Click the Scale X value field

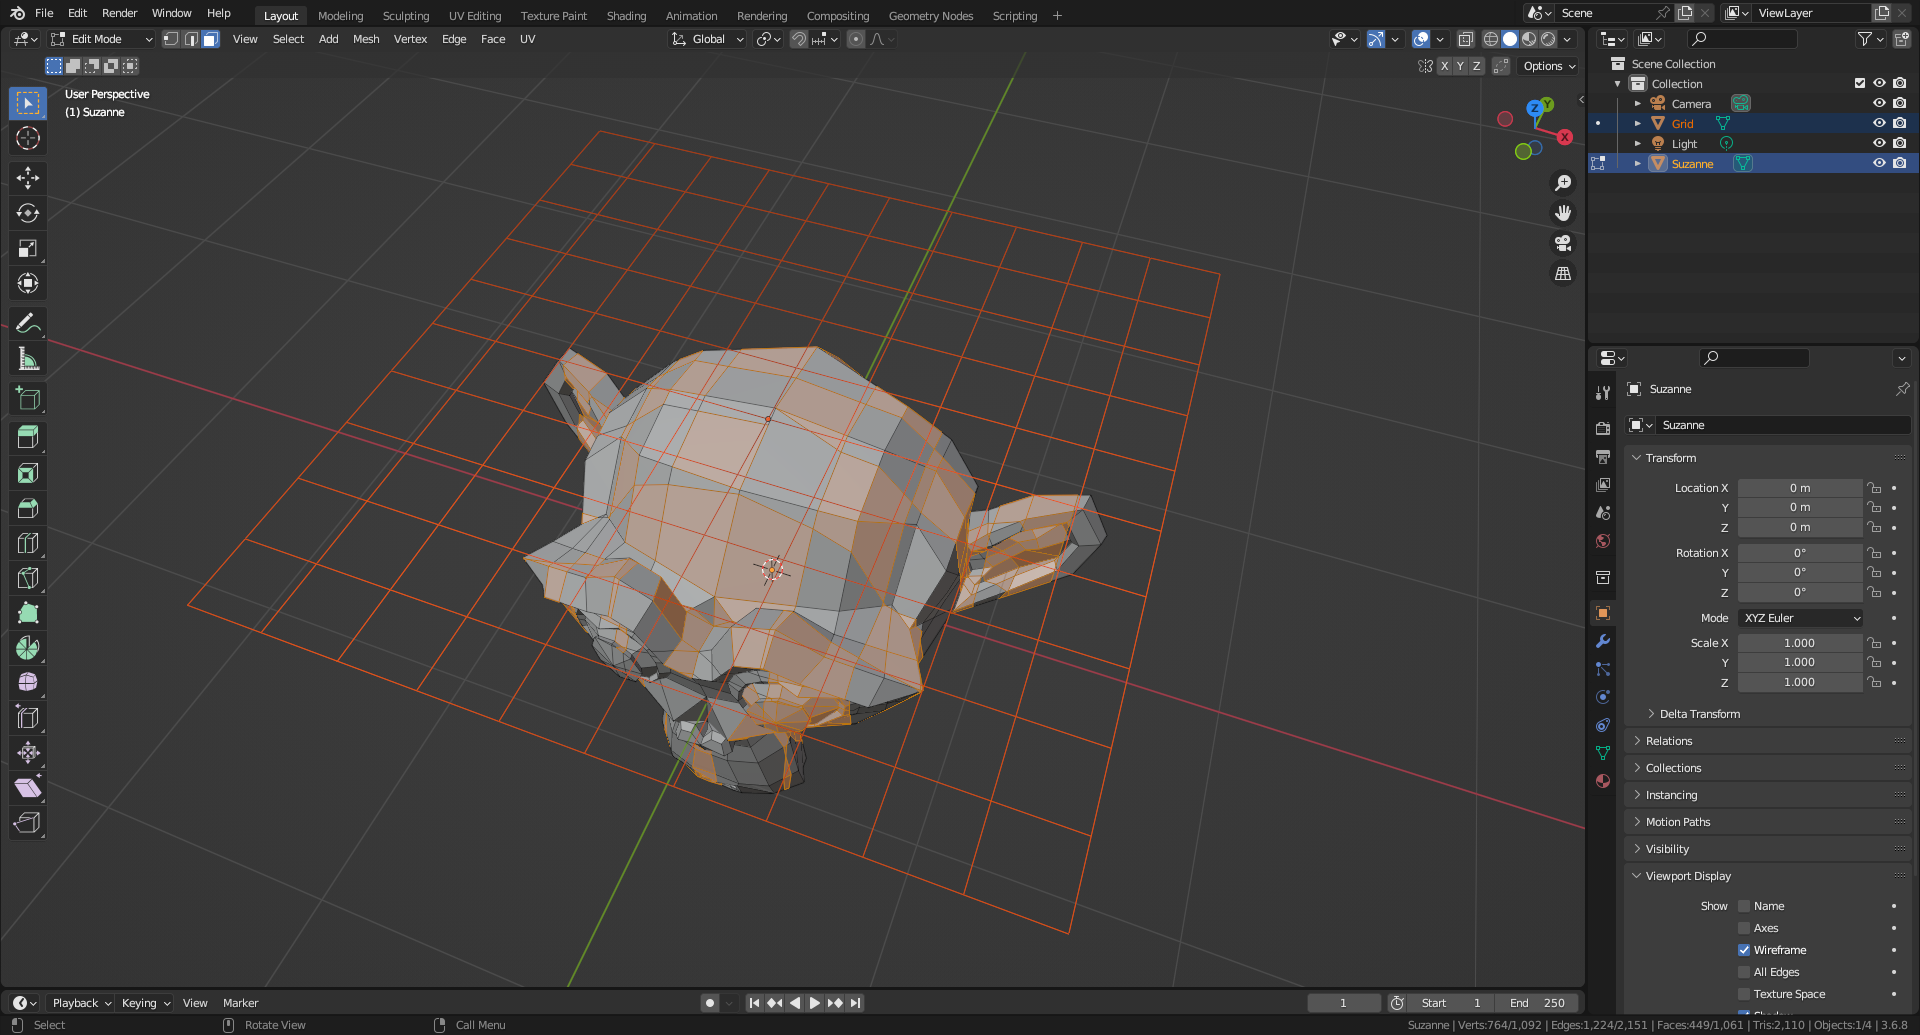tap(1800, 643)
